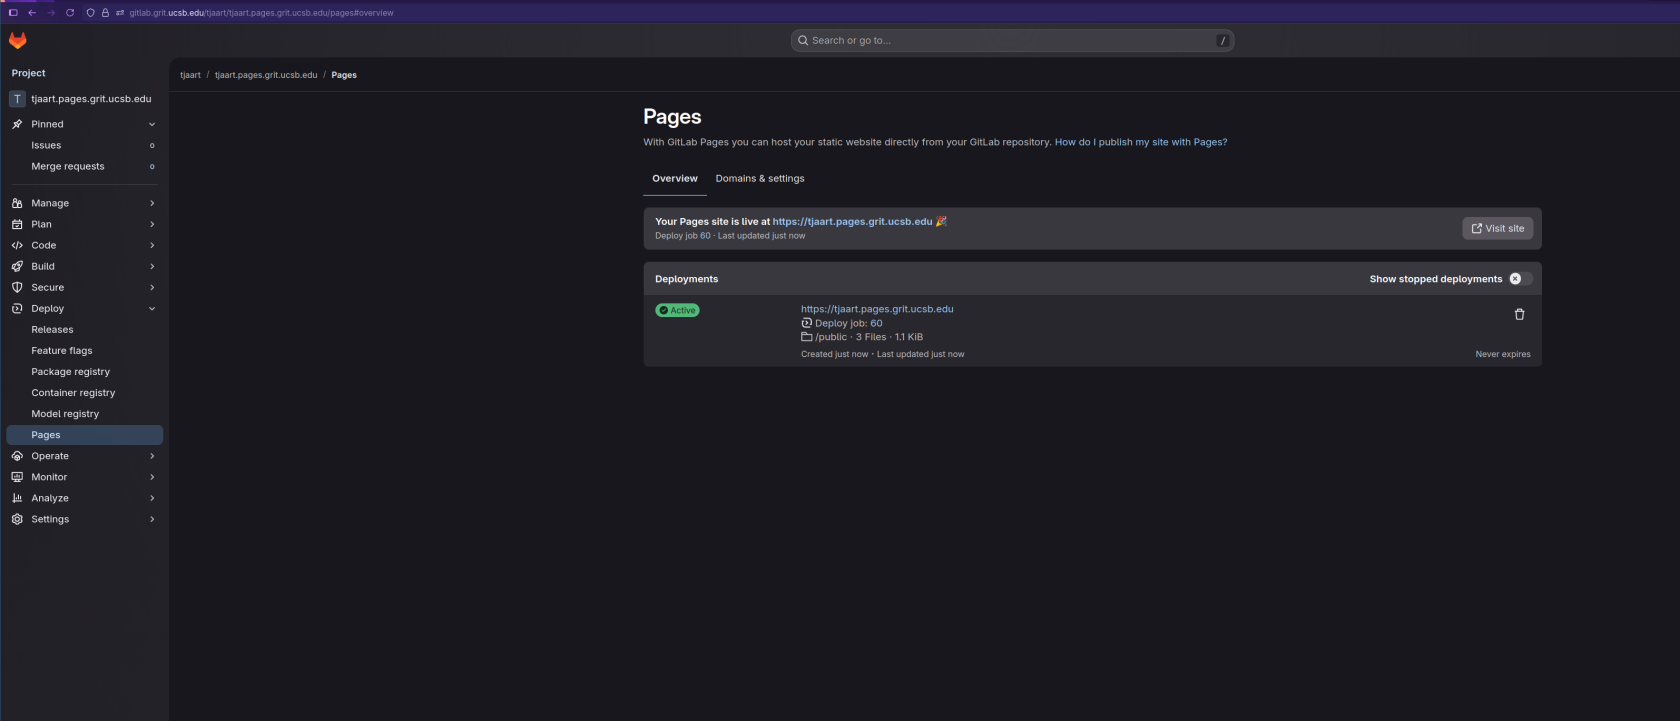Click the Monitor screen icon
The height and width of the screenshot is (721, 1680).
[17, 477]
